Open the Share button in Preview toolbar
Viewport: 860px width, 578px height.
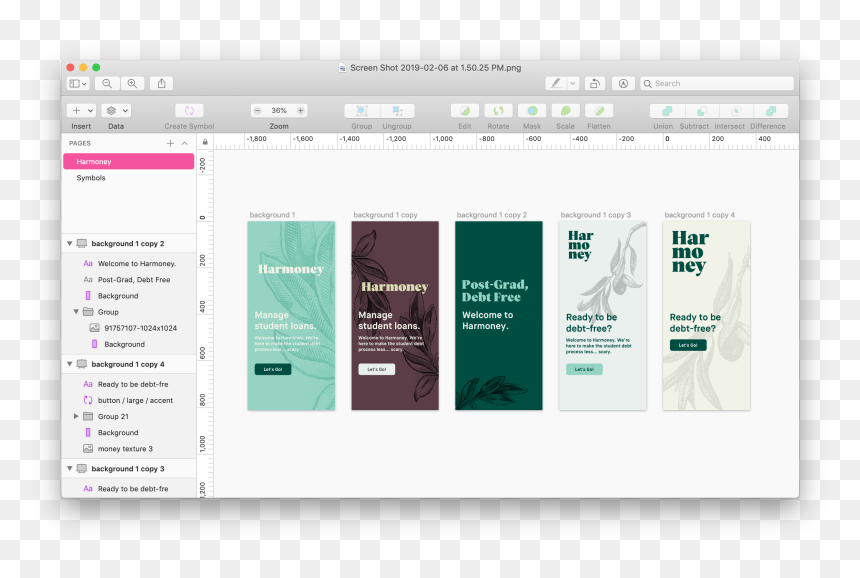point(161,83)
